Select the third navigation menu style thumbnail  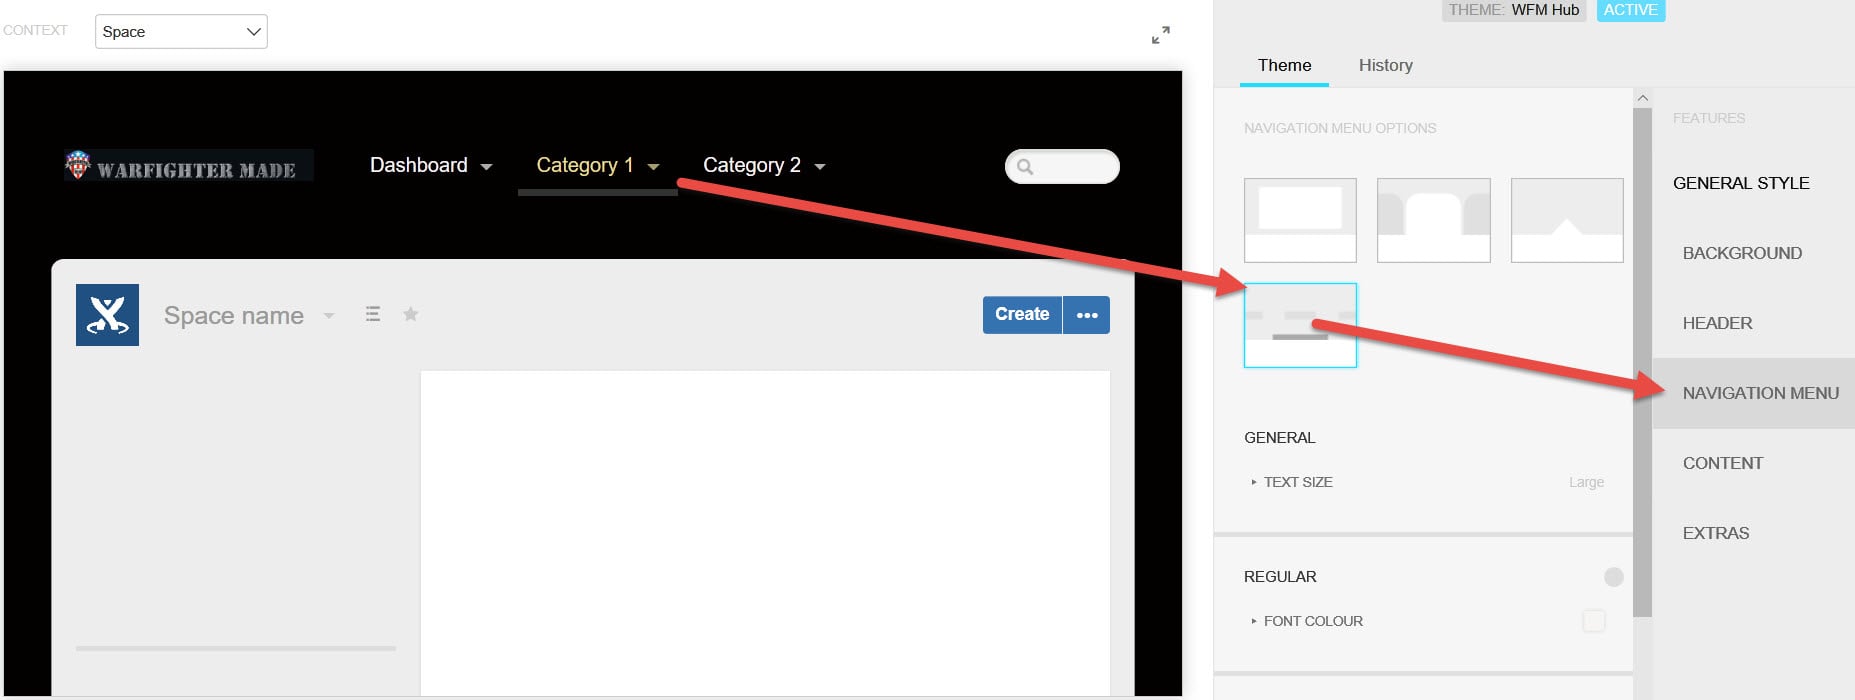point(1567,220)
